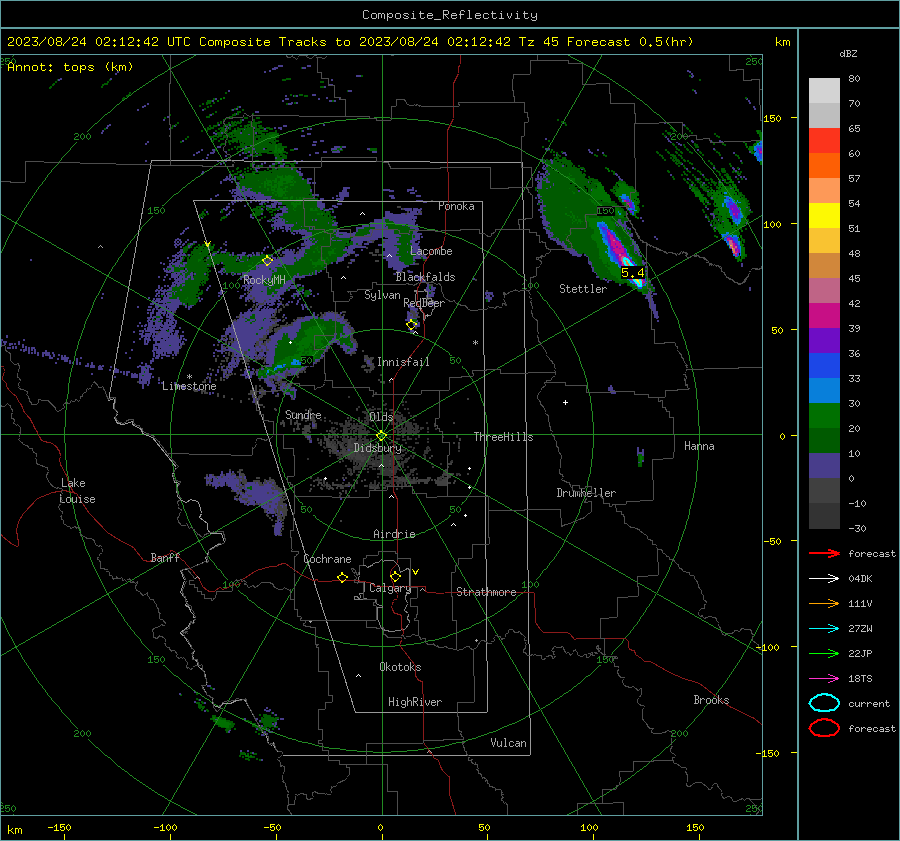The height and width of the screenshot is (841, 900).
Task: Click the Ponoka city label
Action: [456, 206]
